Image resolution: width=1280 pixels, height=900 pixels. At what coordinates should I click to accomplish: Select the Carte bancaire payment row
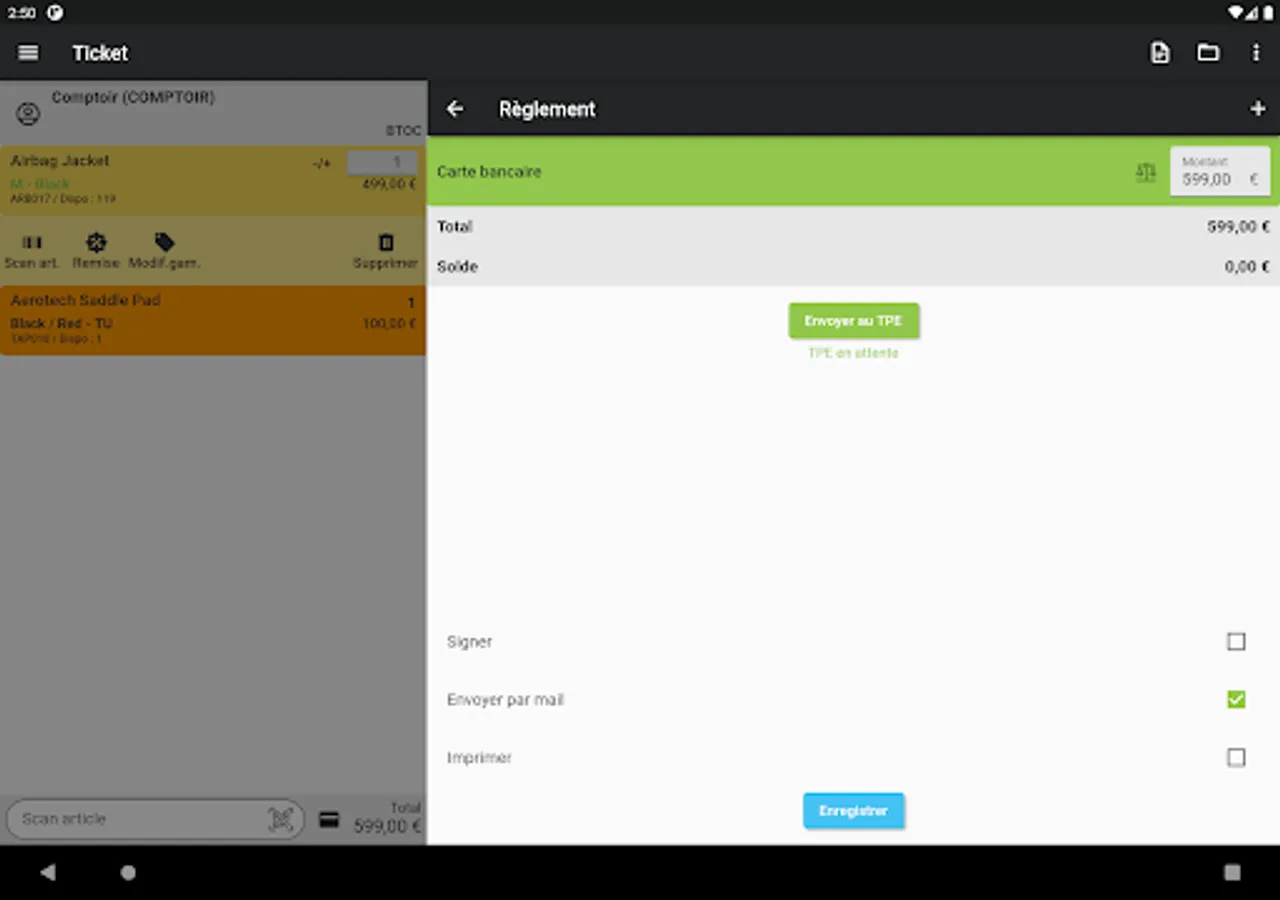click(853, 172)
